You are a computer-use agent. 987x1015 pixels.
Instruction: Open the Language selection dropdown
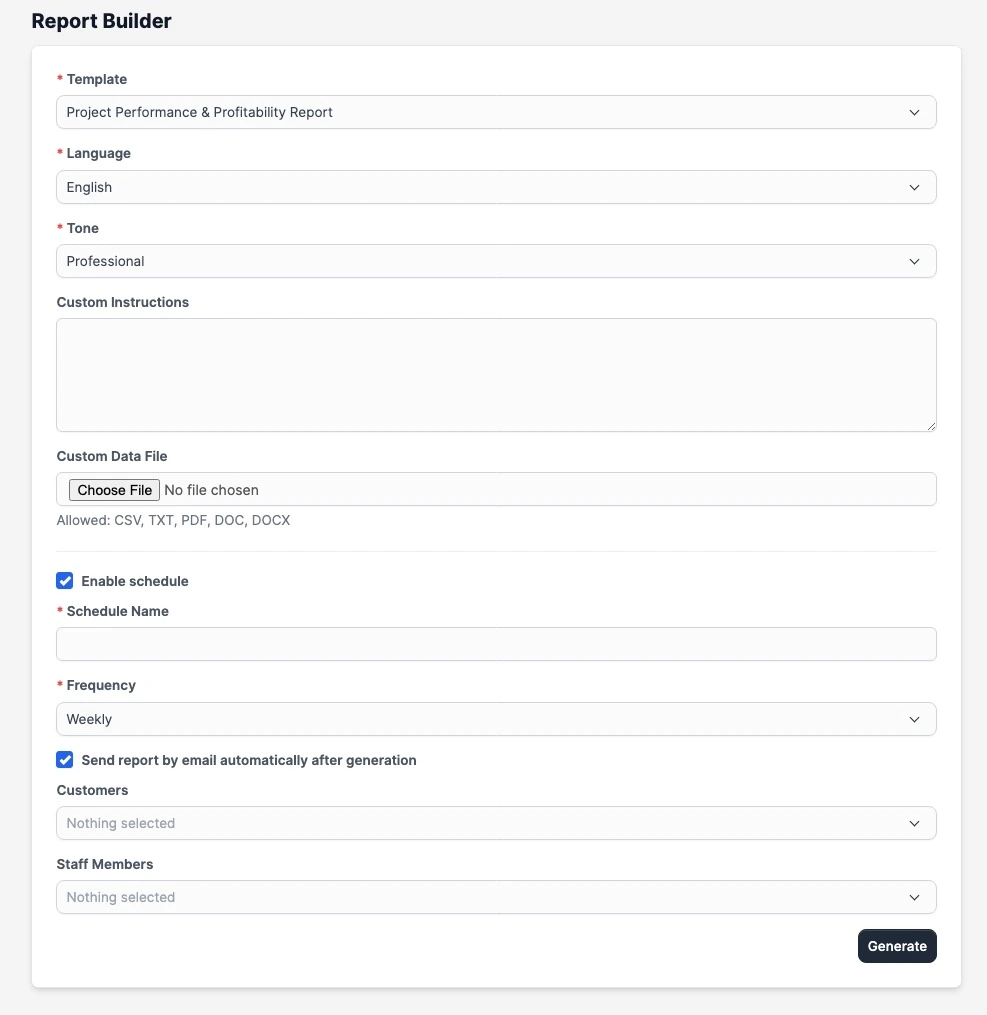click(497, 186)
